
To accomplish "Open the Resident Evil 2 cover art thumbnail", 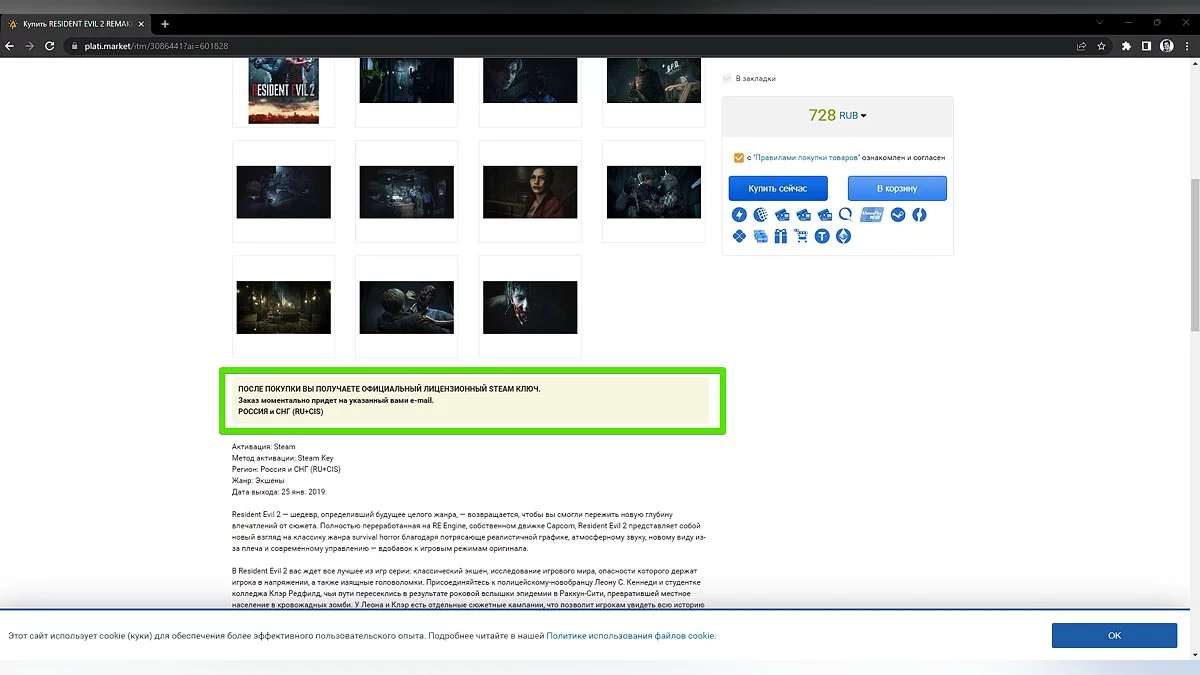I will click(x=283, y=90).
